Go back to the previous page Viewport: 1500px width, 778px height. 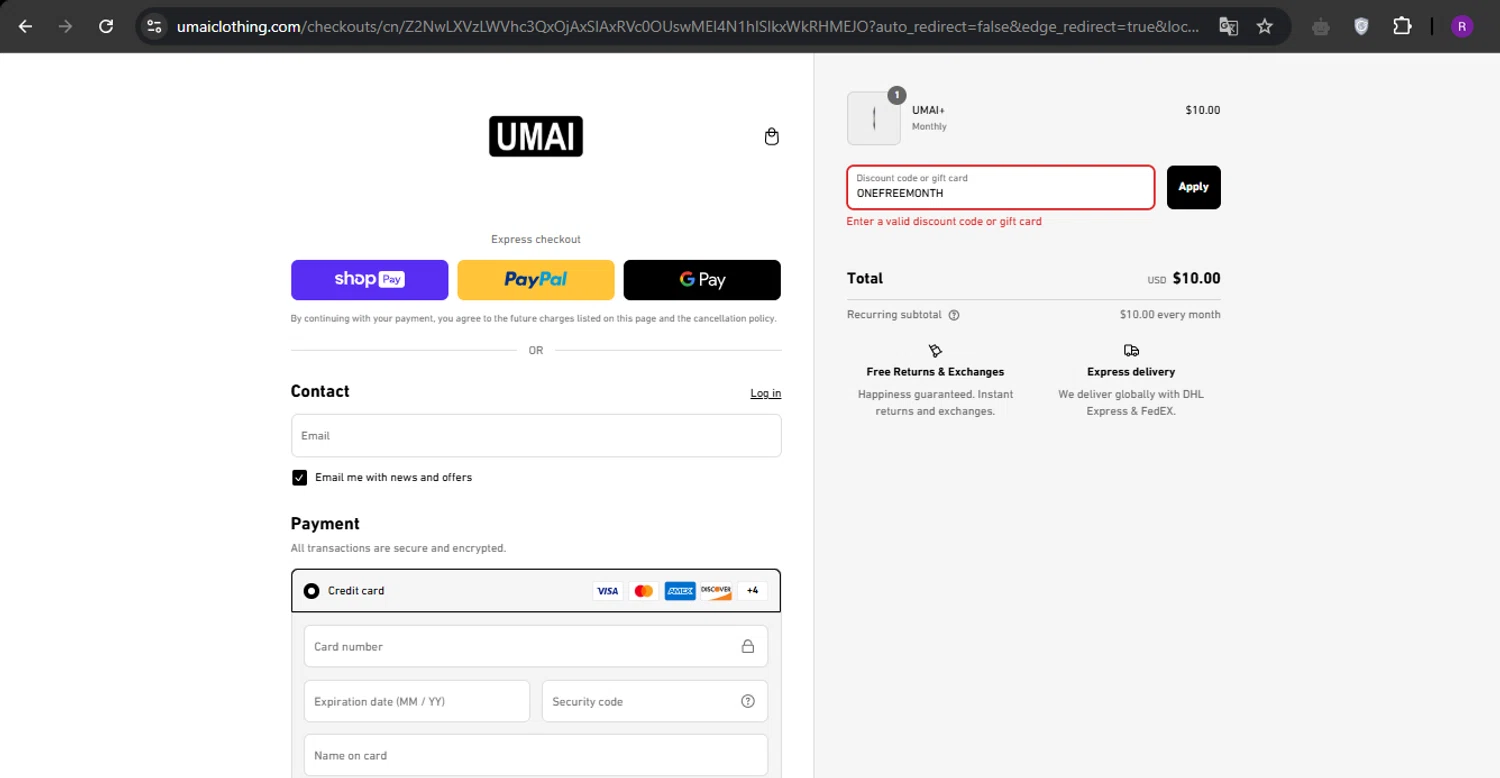pos(26,27)
